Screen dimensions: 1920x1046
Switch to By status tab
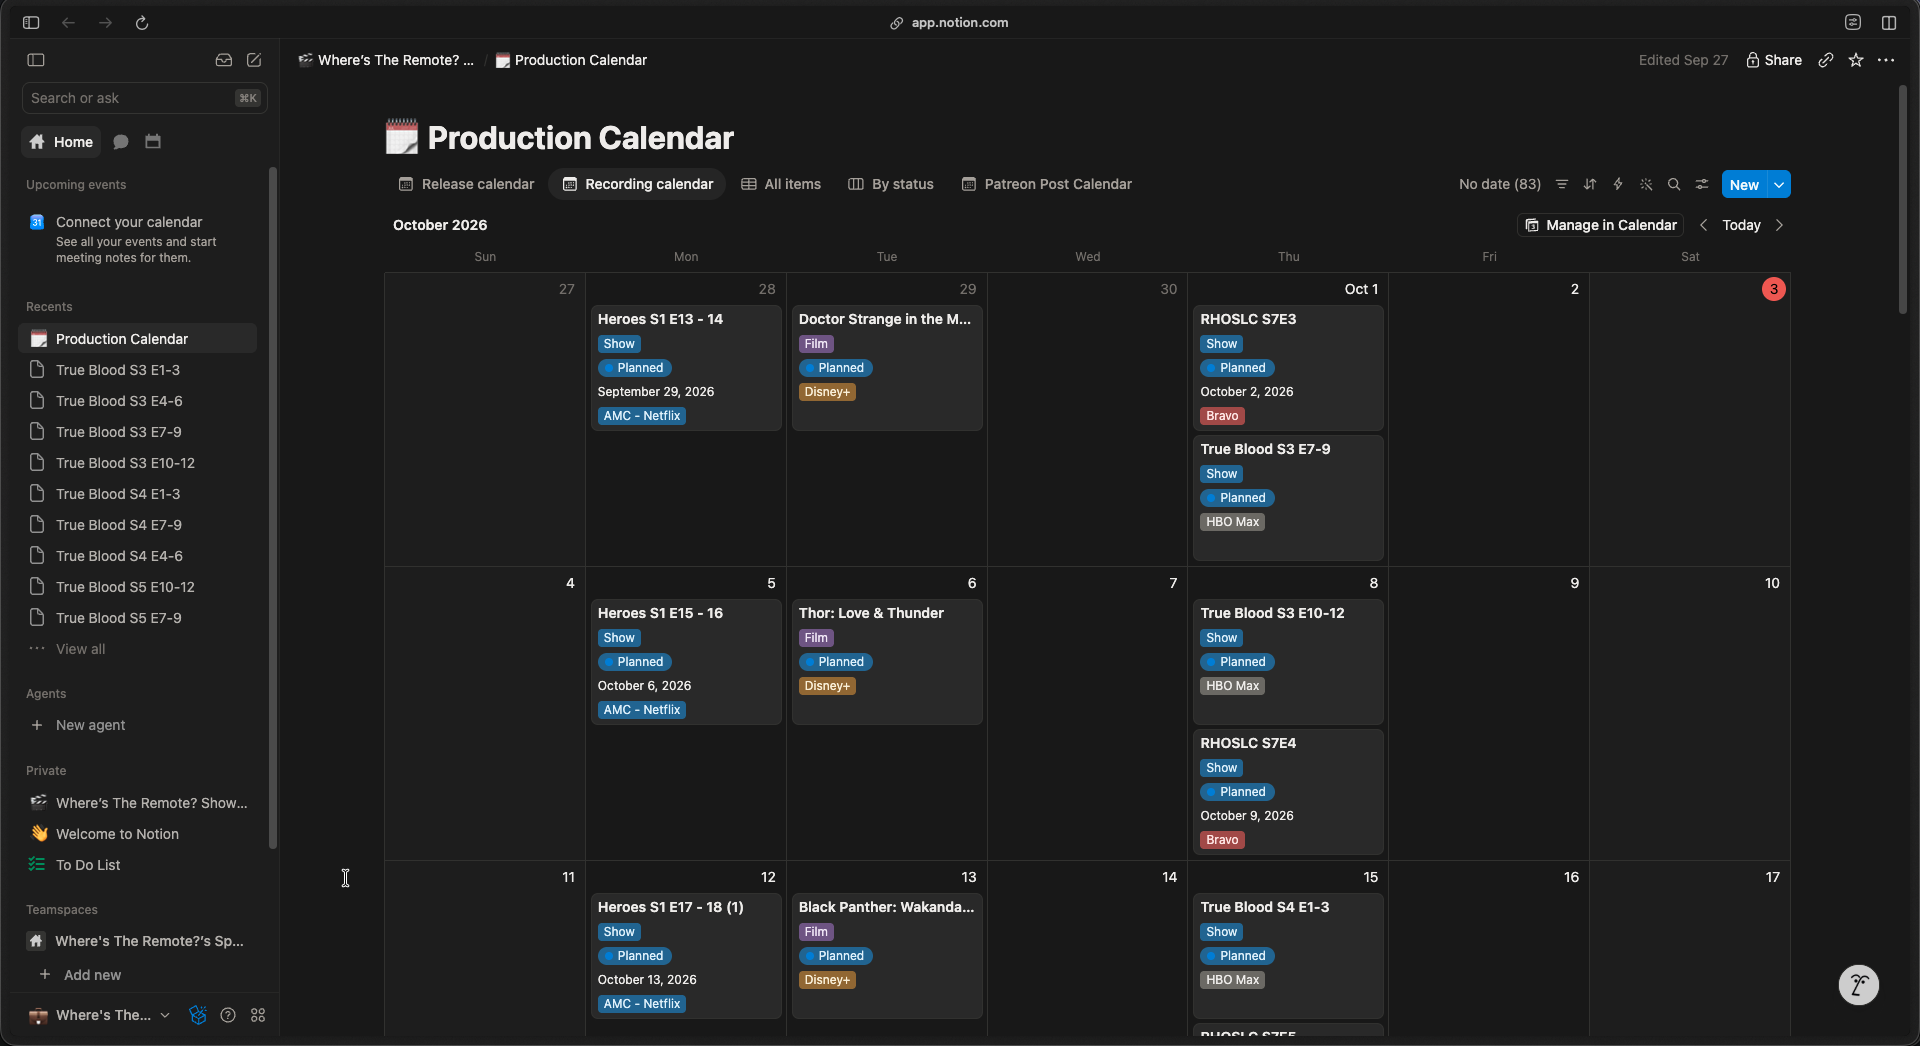[891, 184]
